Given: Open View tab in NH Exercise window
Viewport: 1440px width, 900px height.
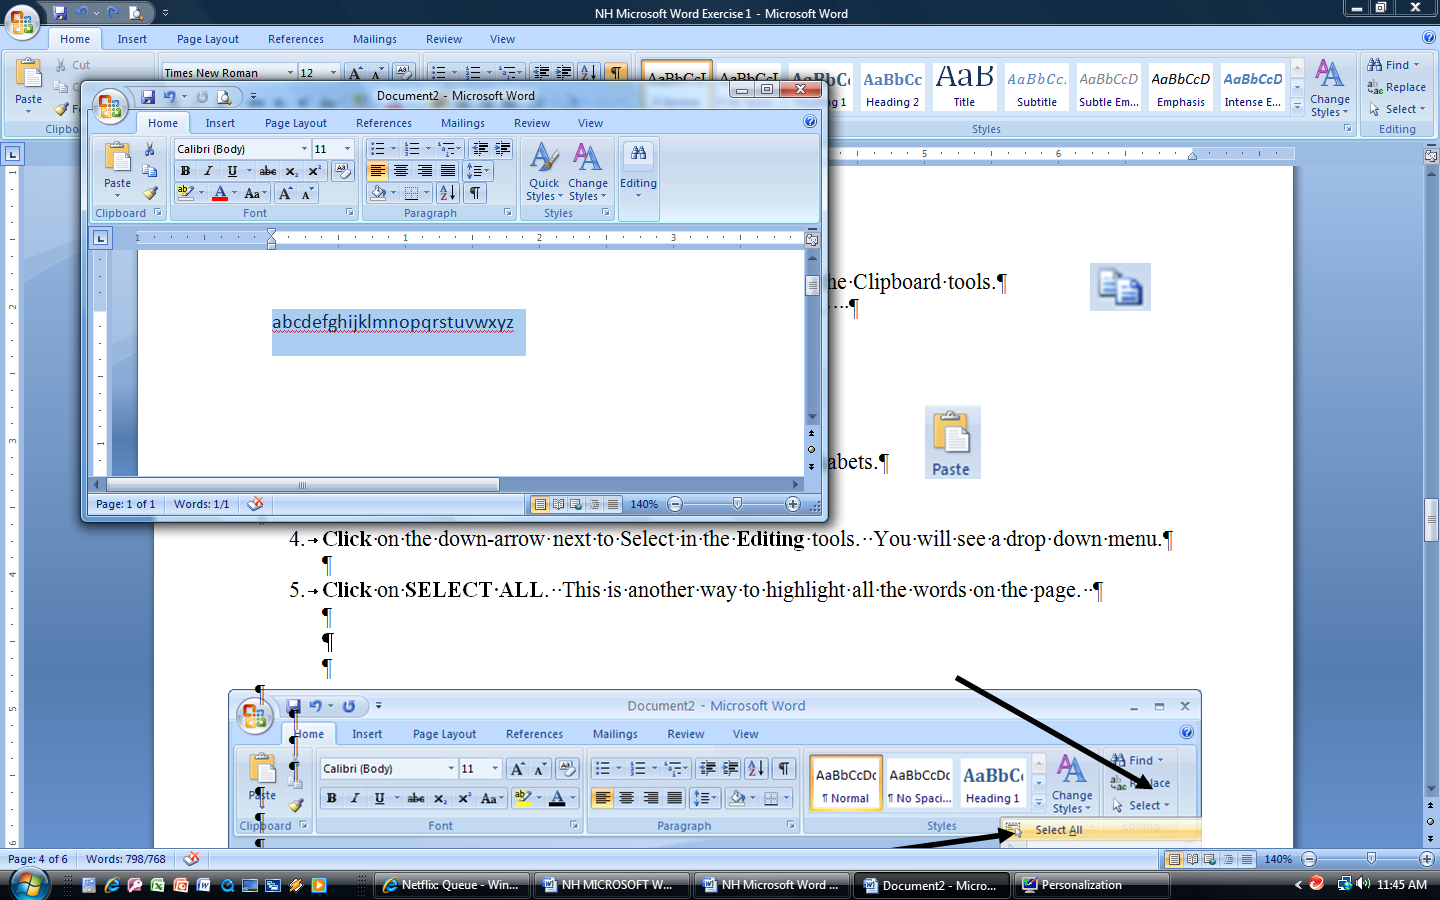Looking at the screenshot, I should tap(502, 39).
